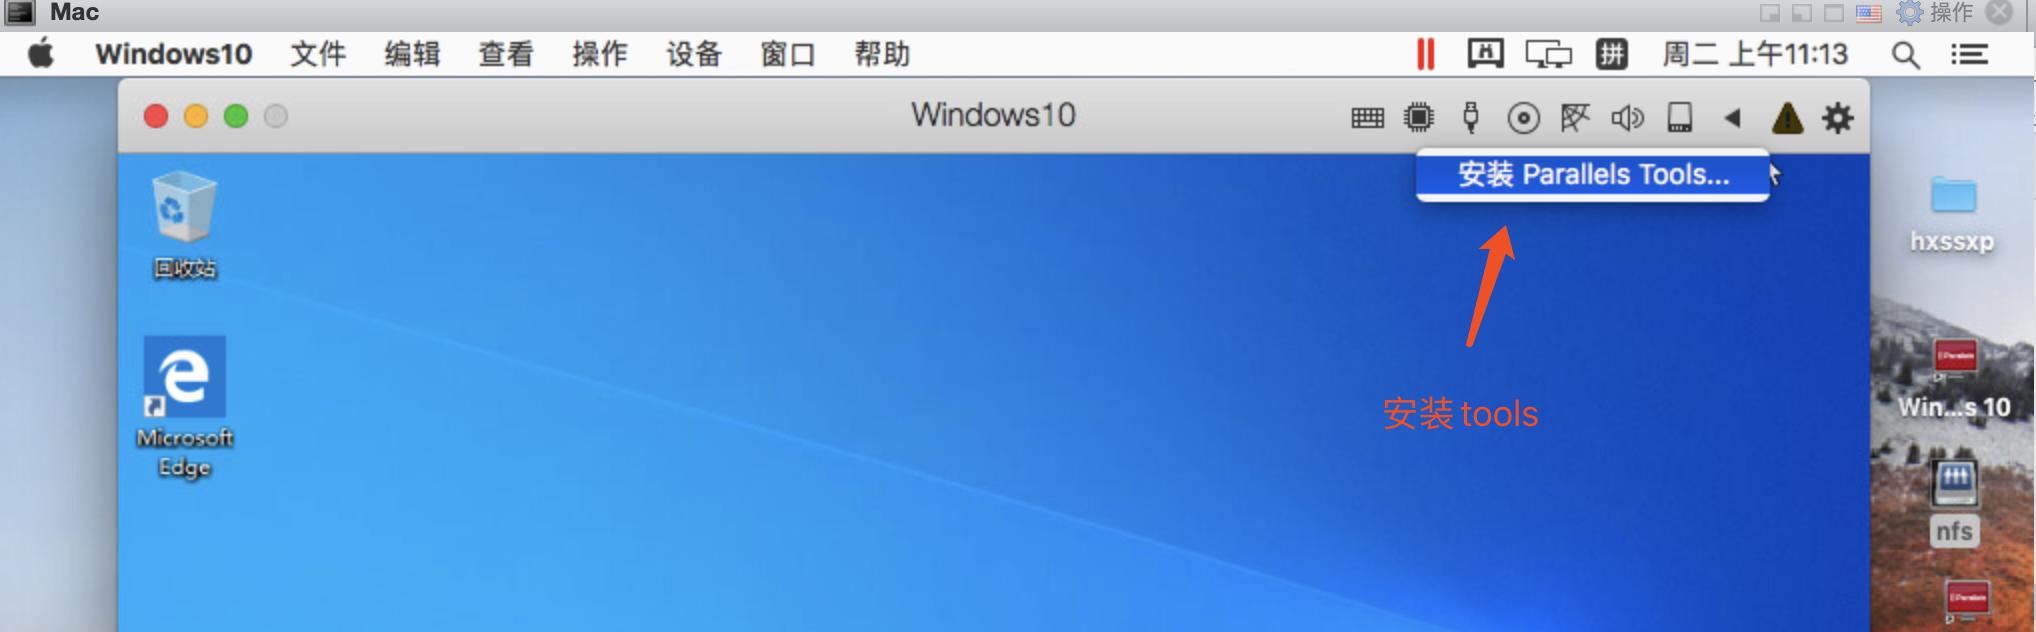Click the sound speaker icon in VM toolbar

(x=1627, y=118)
